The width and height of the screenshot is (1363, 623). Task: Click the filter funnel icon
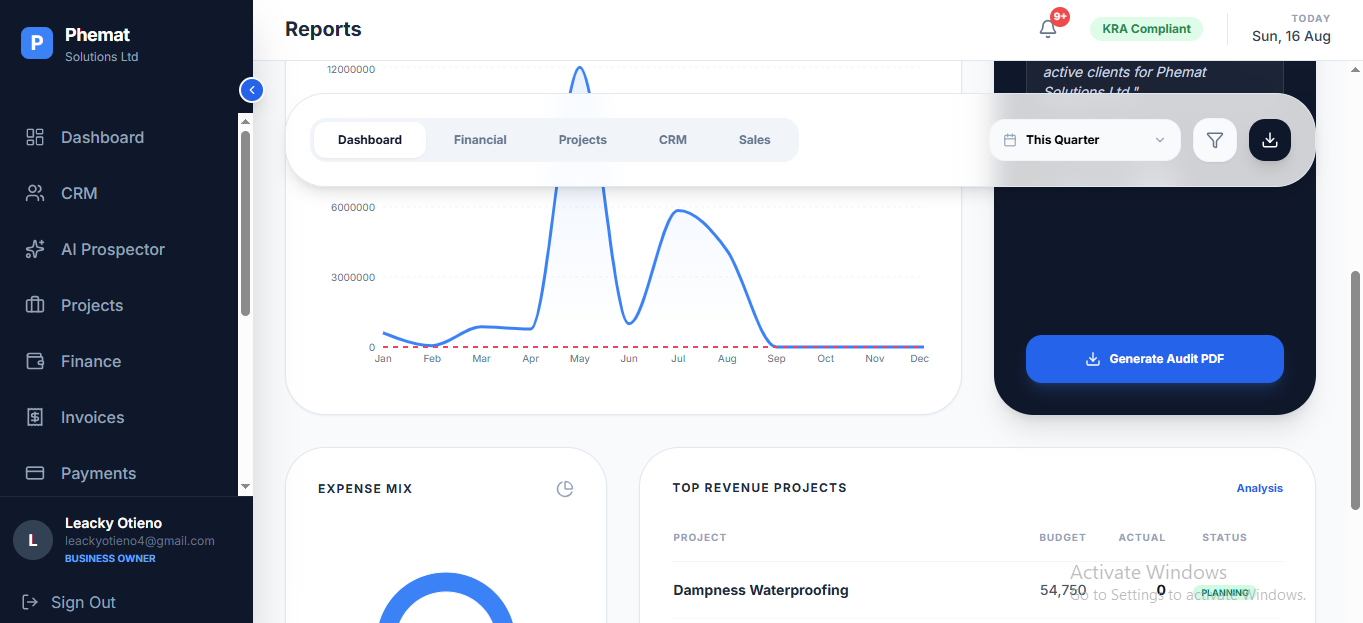(x=1215, y=140)
